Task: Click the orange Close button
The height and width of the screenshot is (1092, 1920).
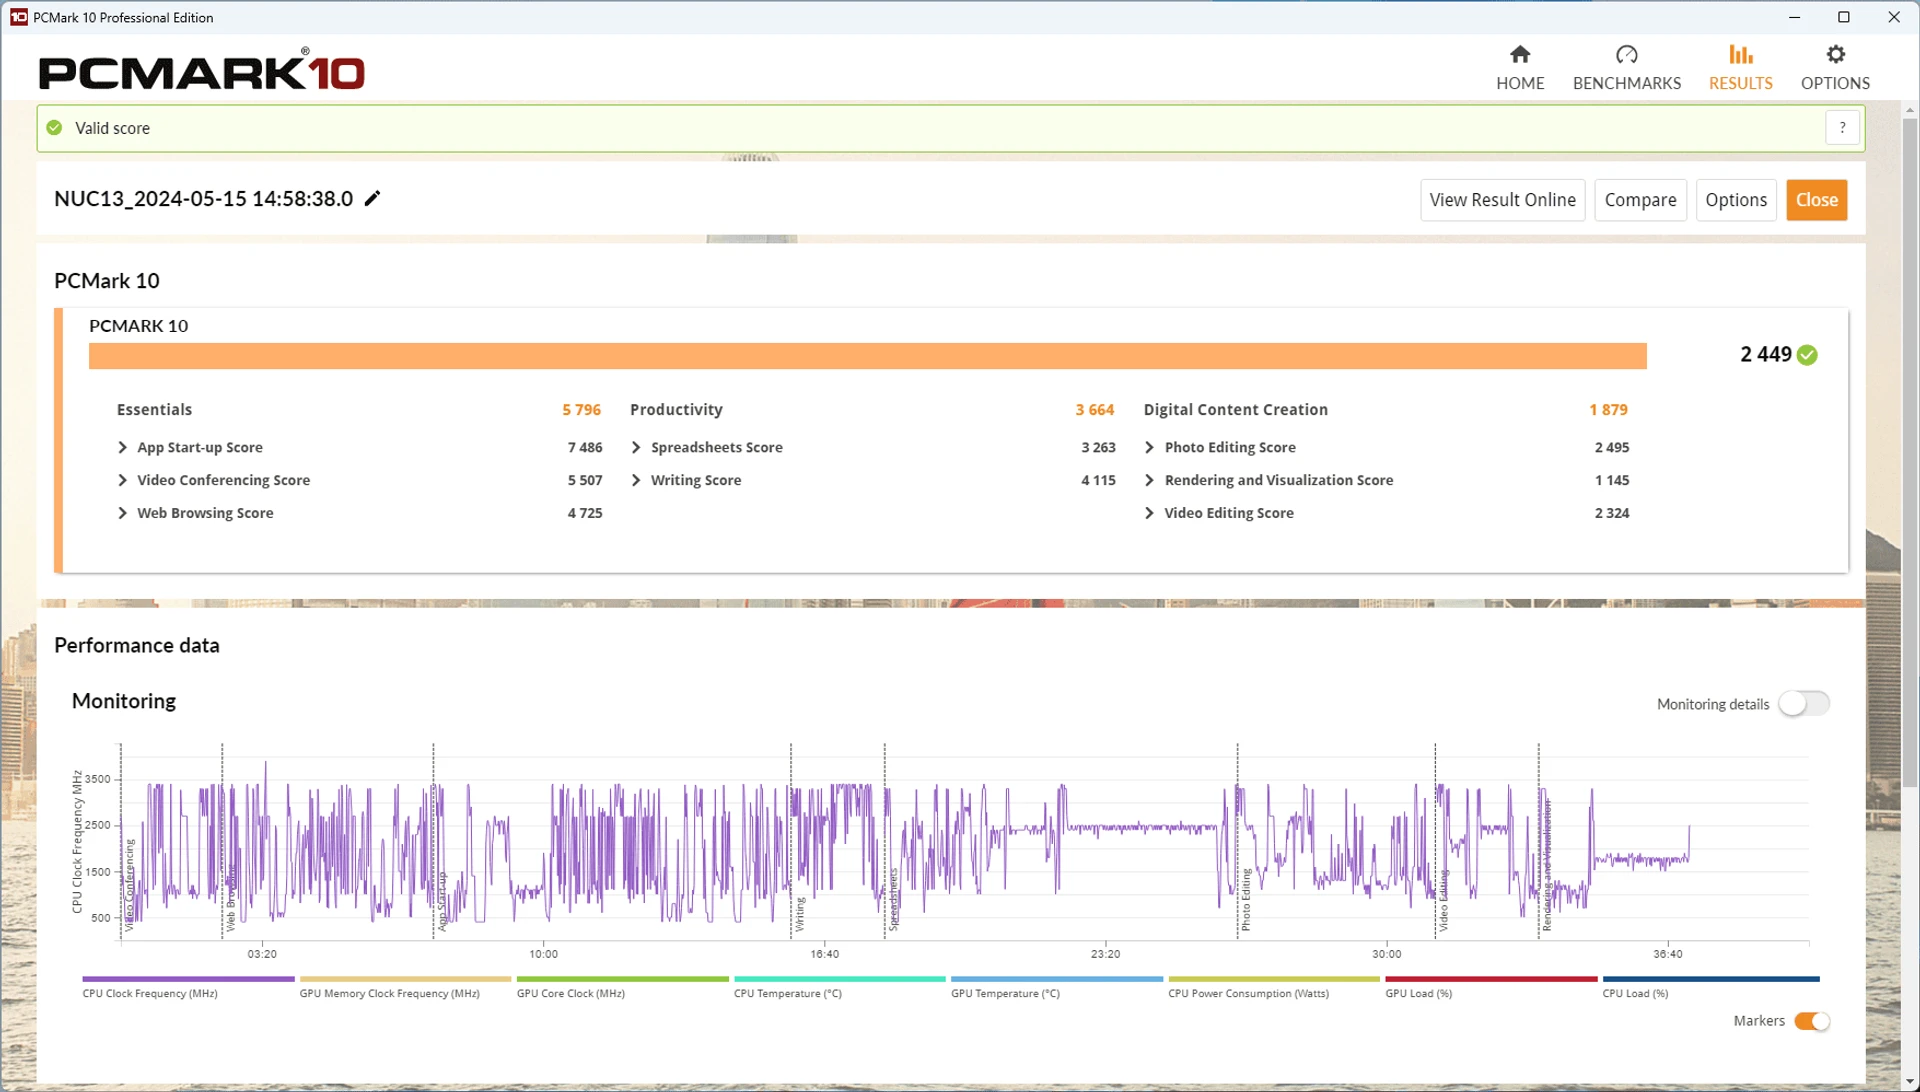Action: pos(1816,200)
